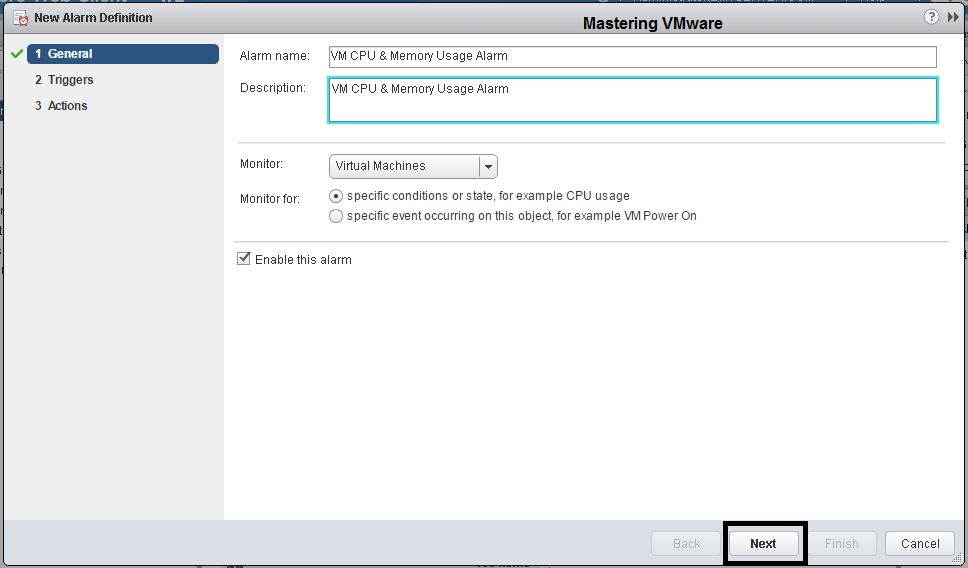Grab the dialog's corner grip handle

[x=958, y=558]
